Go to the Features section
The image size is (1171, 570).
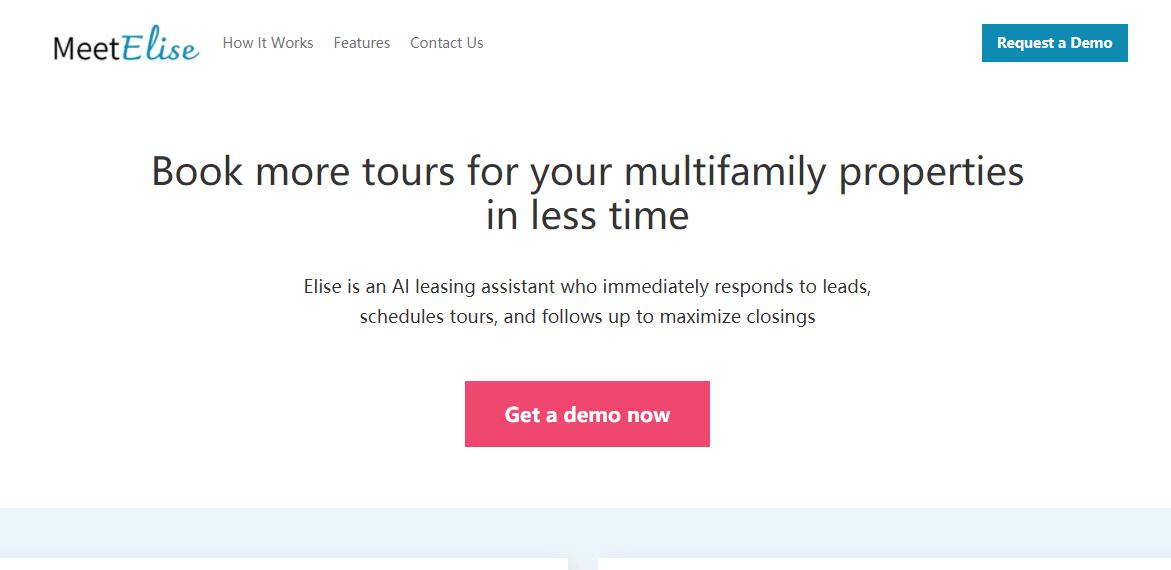click(361, 43)
